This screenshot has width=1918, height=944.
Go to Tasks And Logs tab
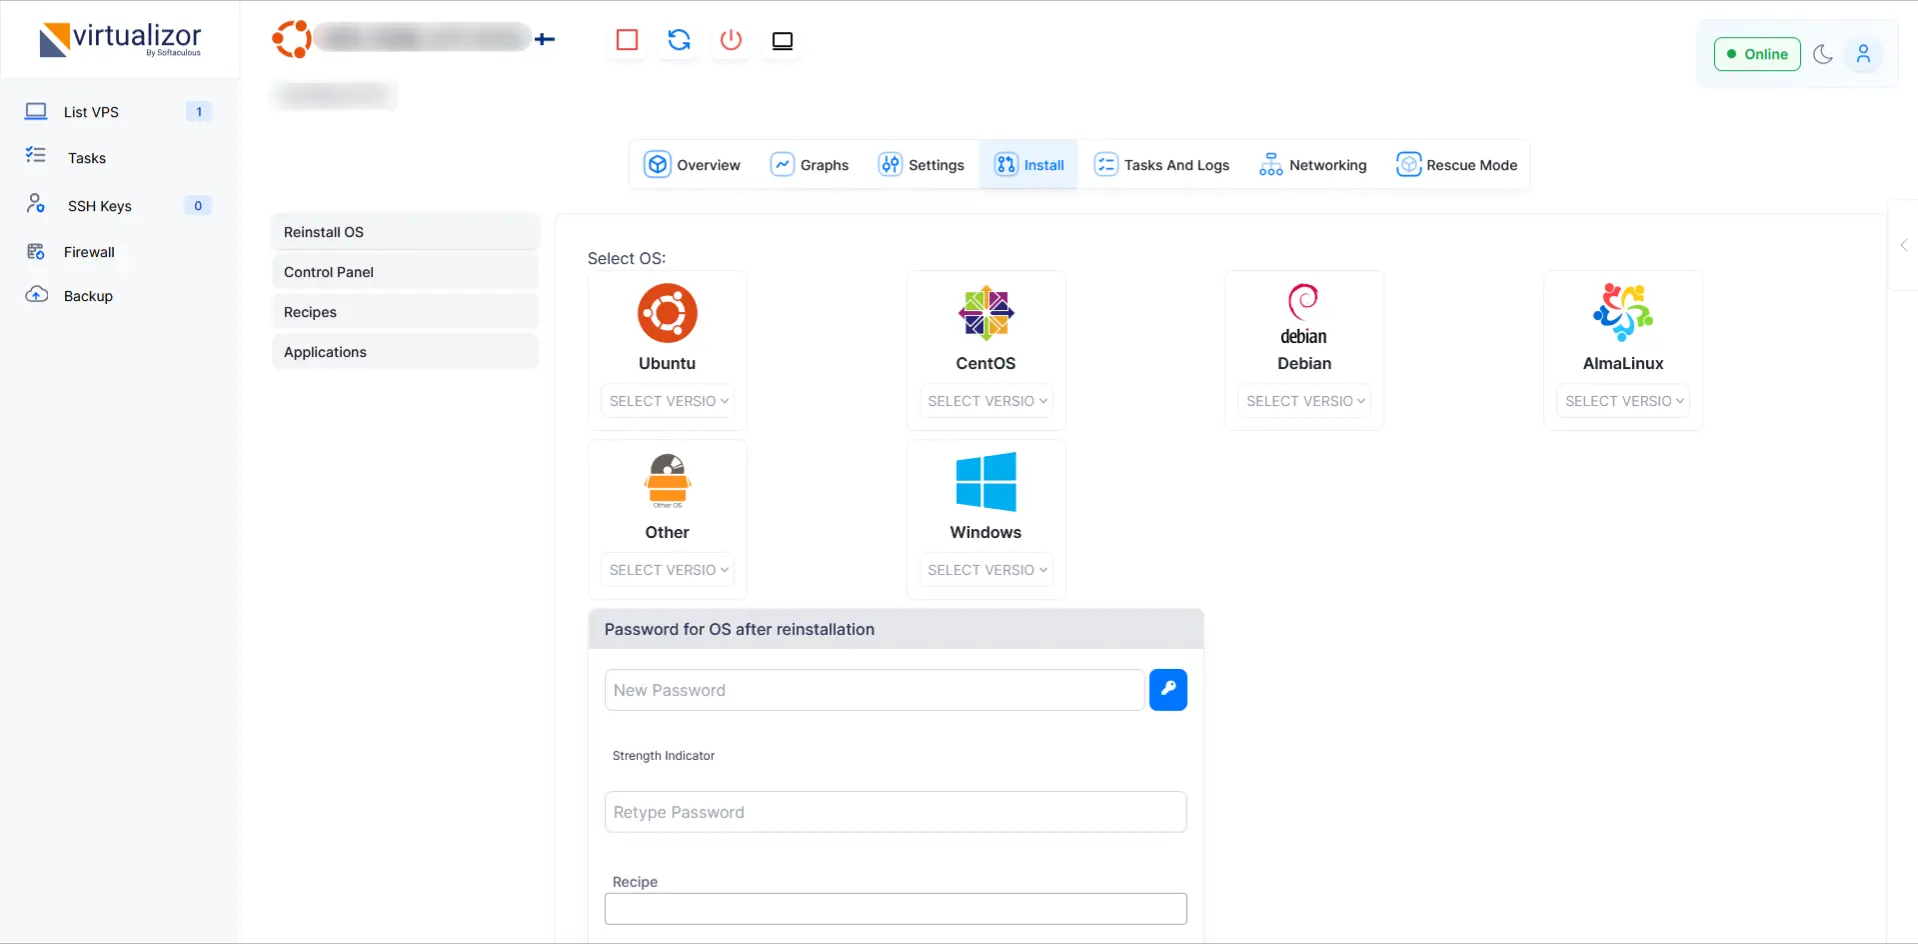point(1162,165)
